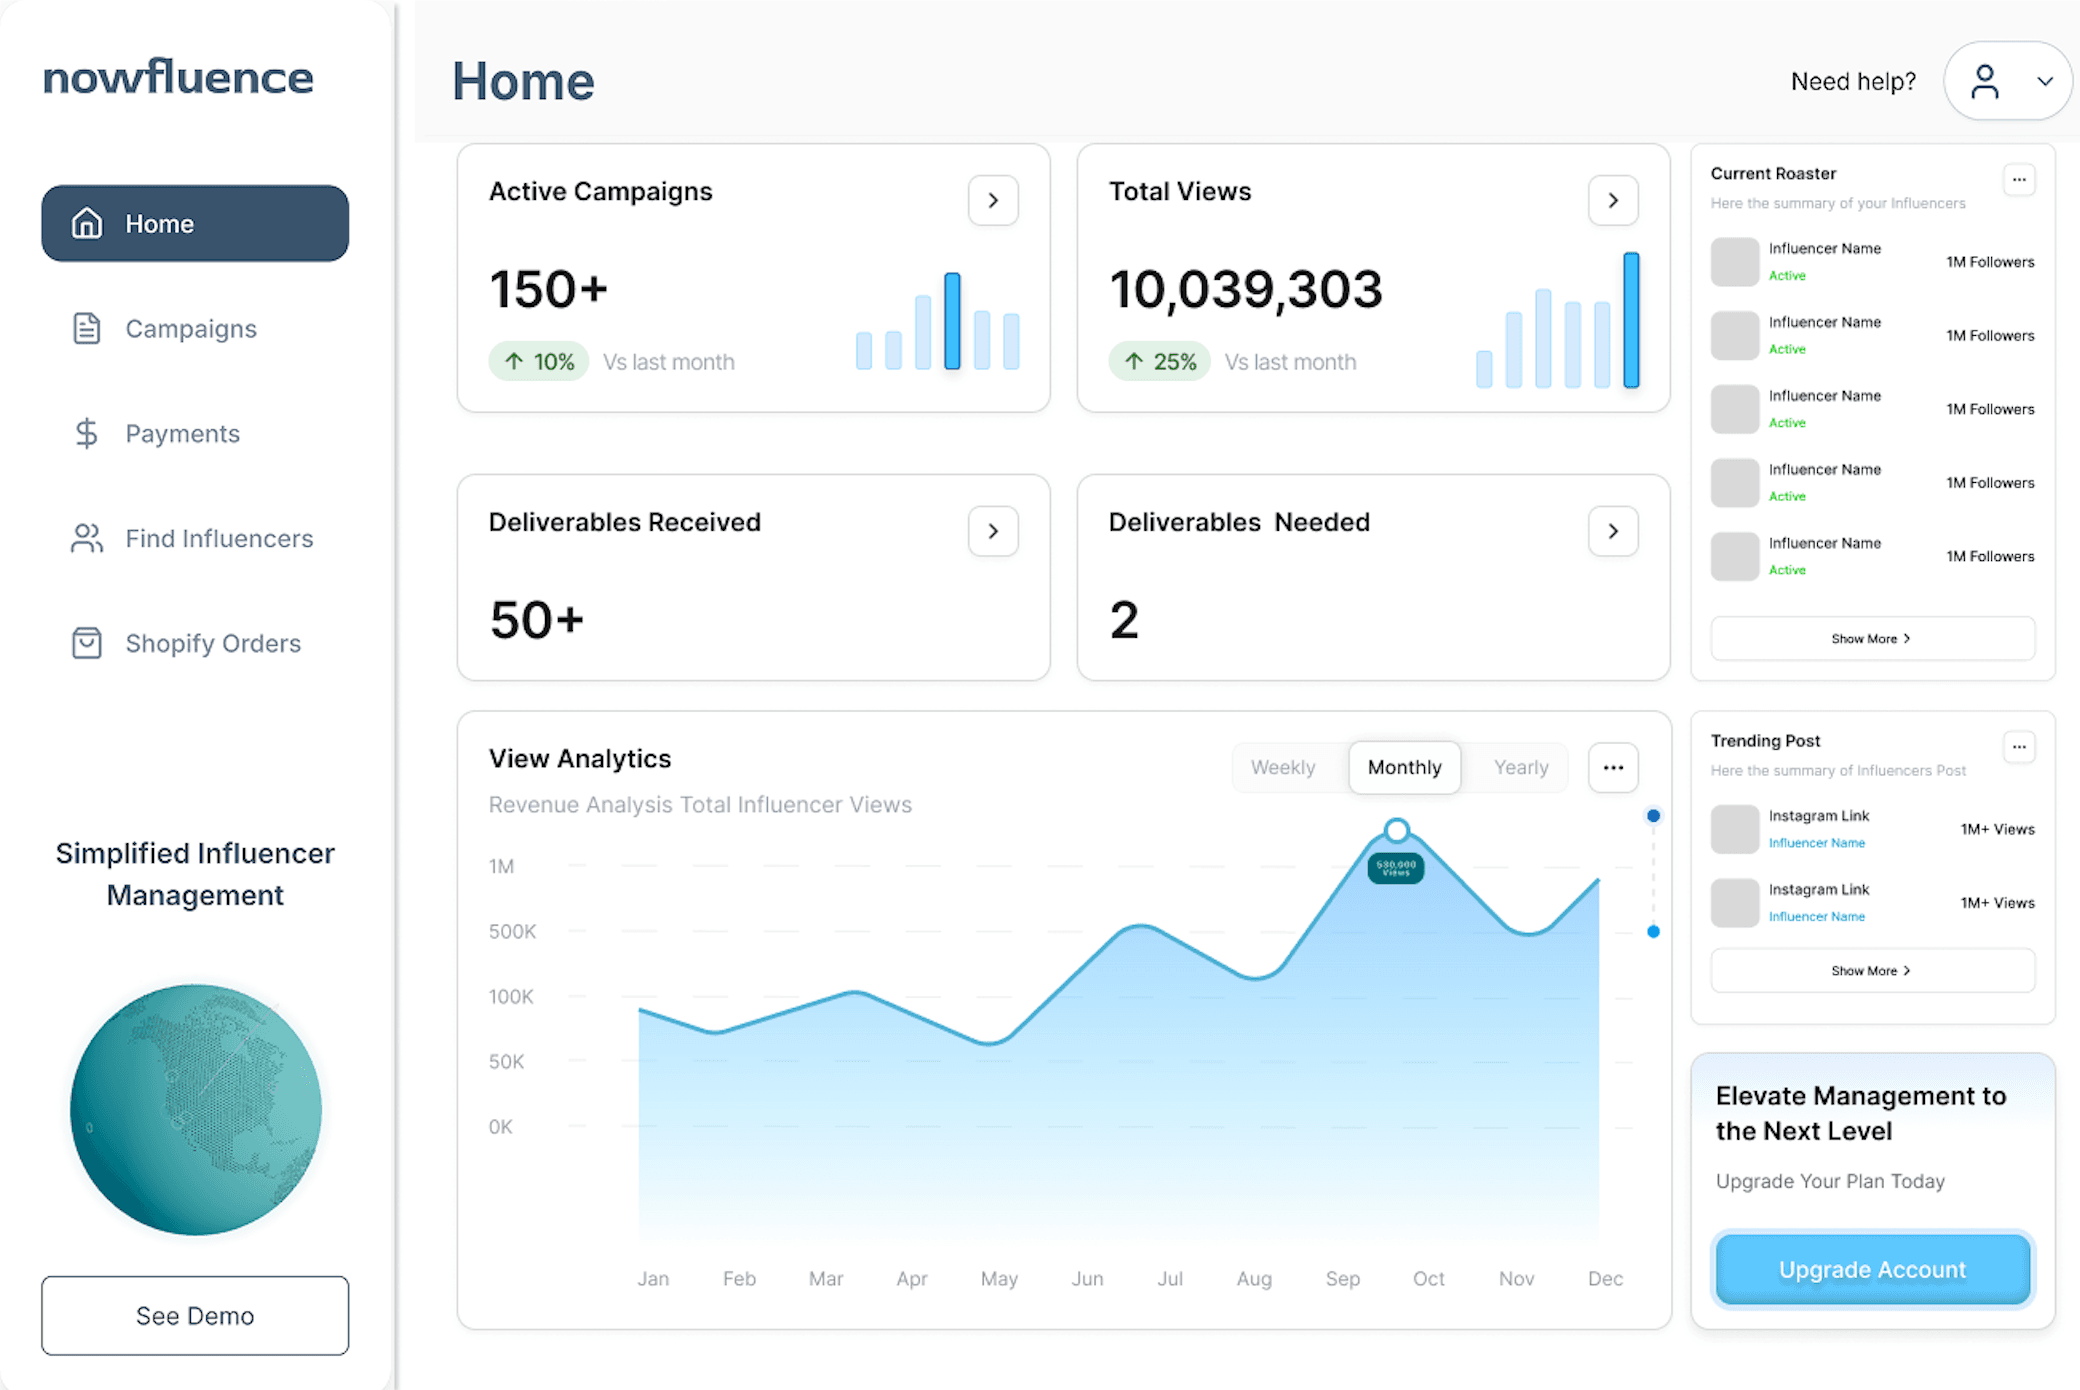The height and width of the screenshot is (1390, 2080).
Task: Enable the Monthly analytics view
Action: coord(1404,767)
